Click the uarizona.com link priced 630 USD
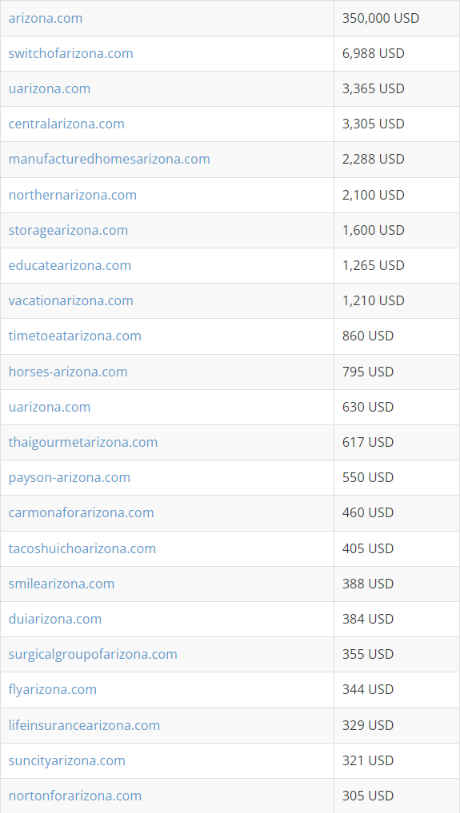Image resolution: width=460 pixels, height=813 pixels. click(x=49, y=407)
